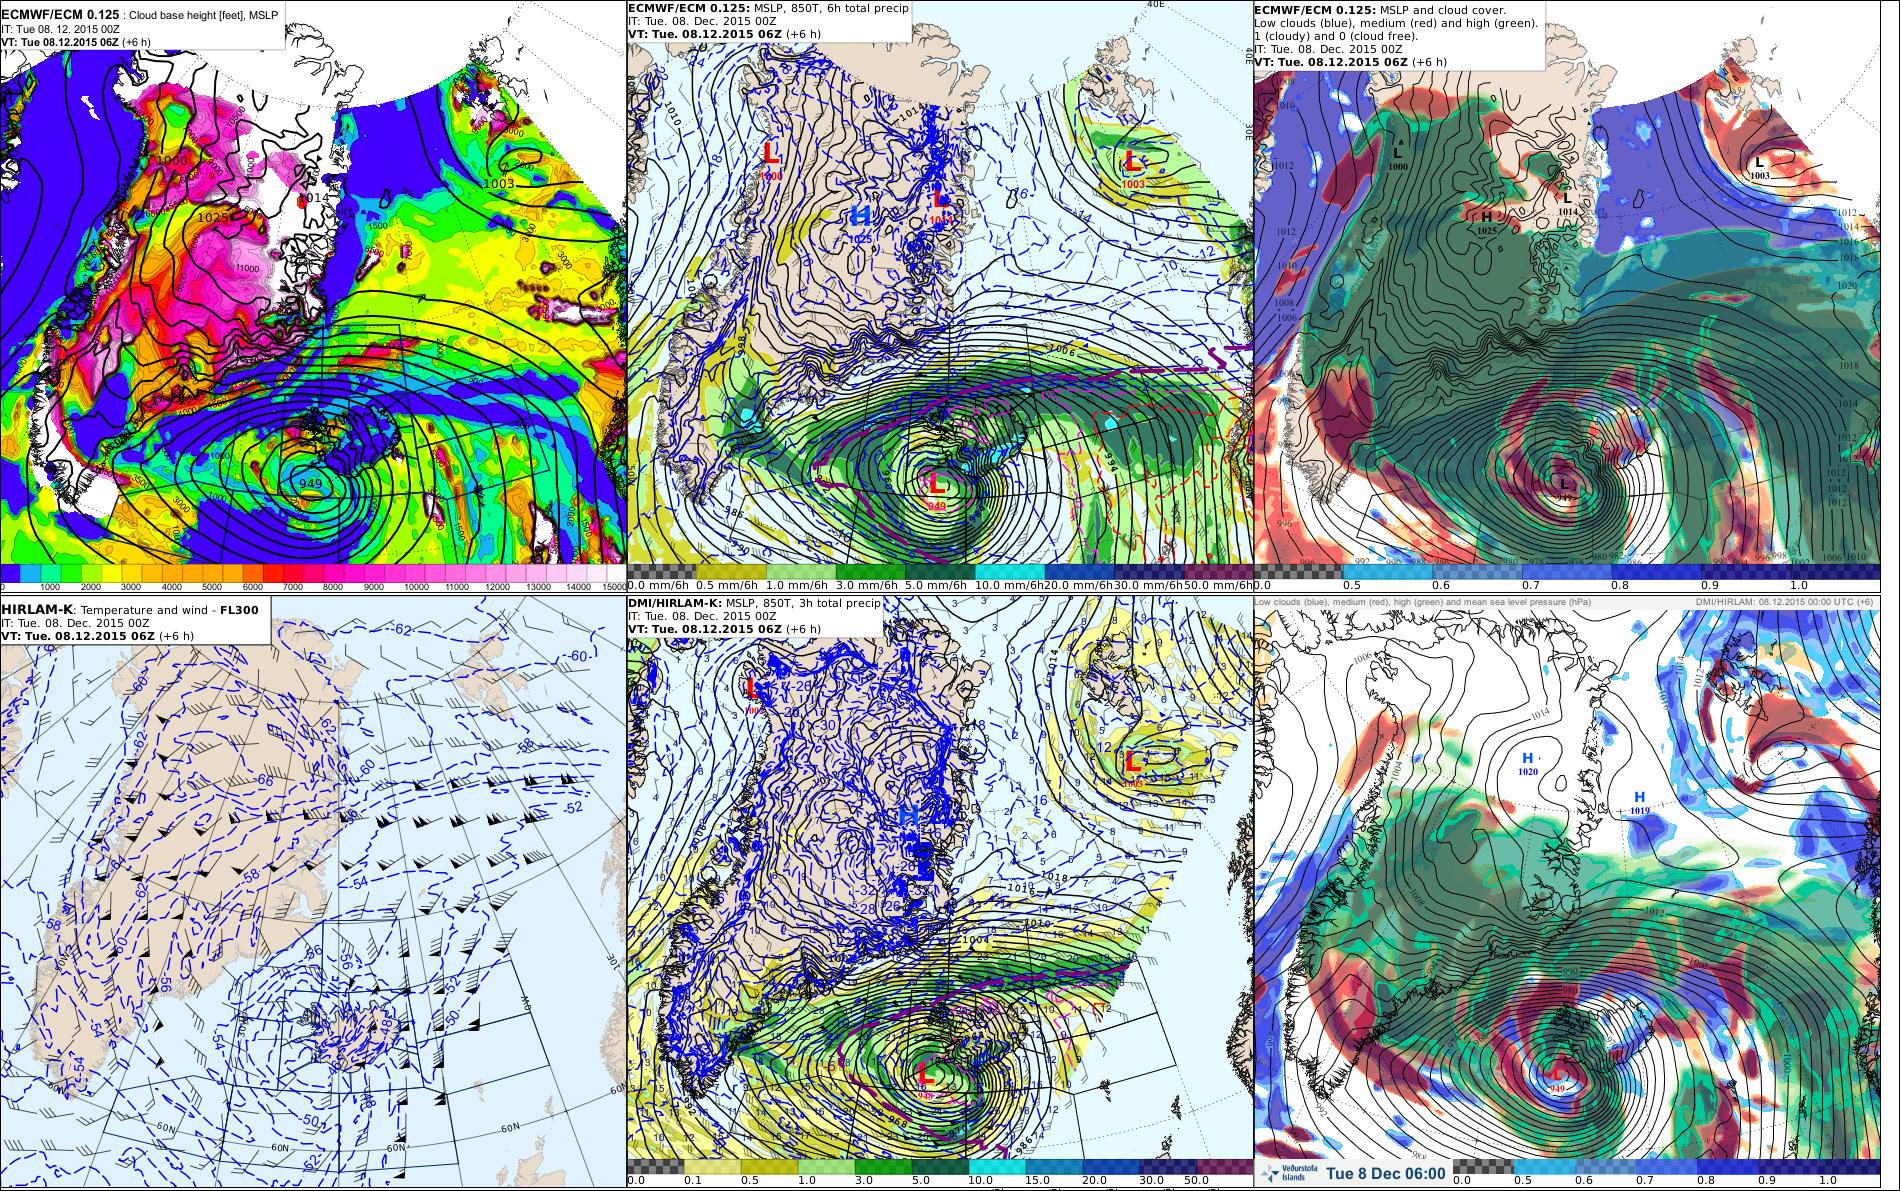Click the green 3.0 mm/6h legend swatch
This screenshot has width=1900, height=1191.
coord(871,571)
